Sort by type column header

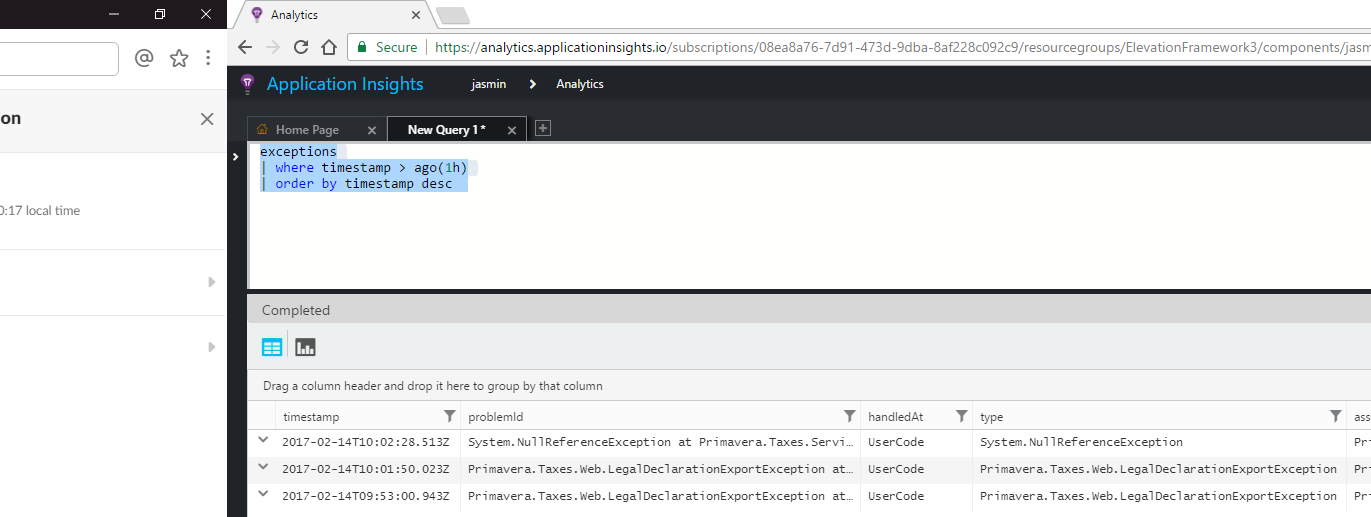(991, 416)
